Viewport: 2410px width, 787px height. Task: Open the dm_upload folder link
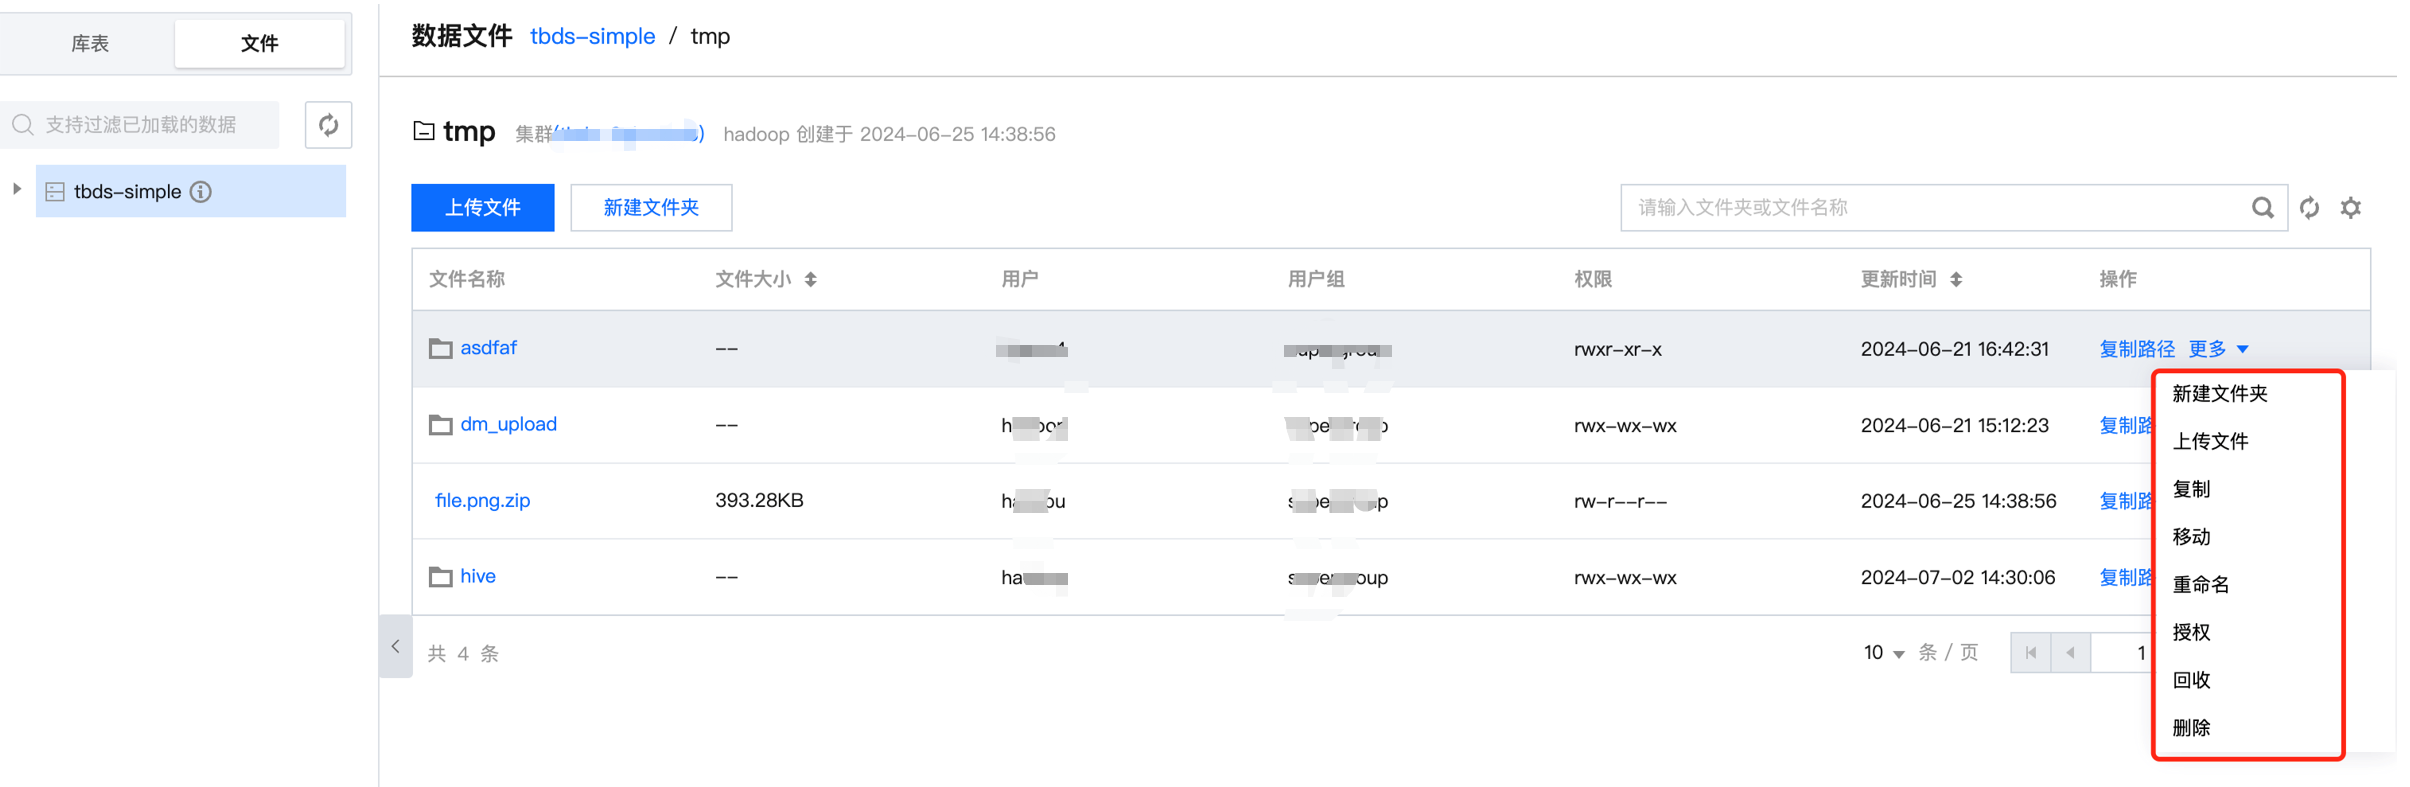(508, 424)
